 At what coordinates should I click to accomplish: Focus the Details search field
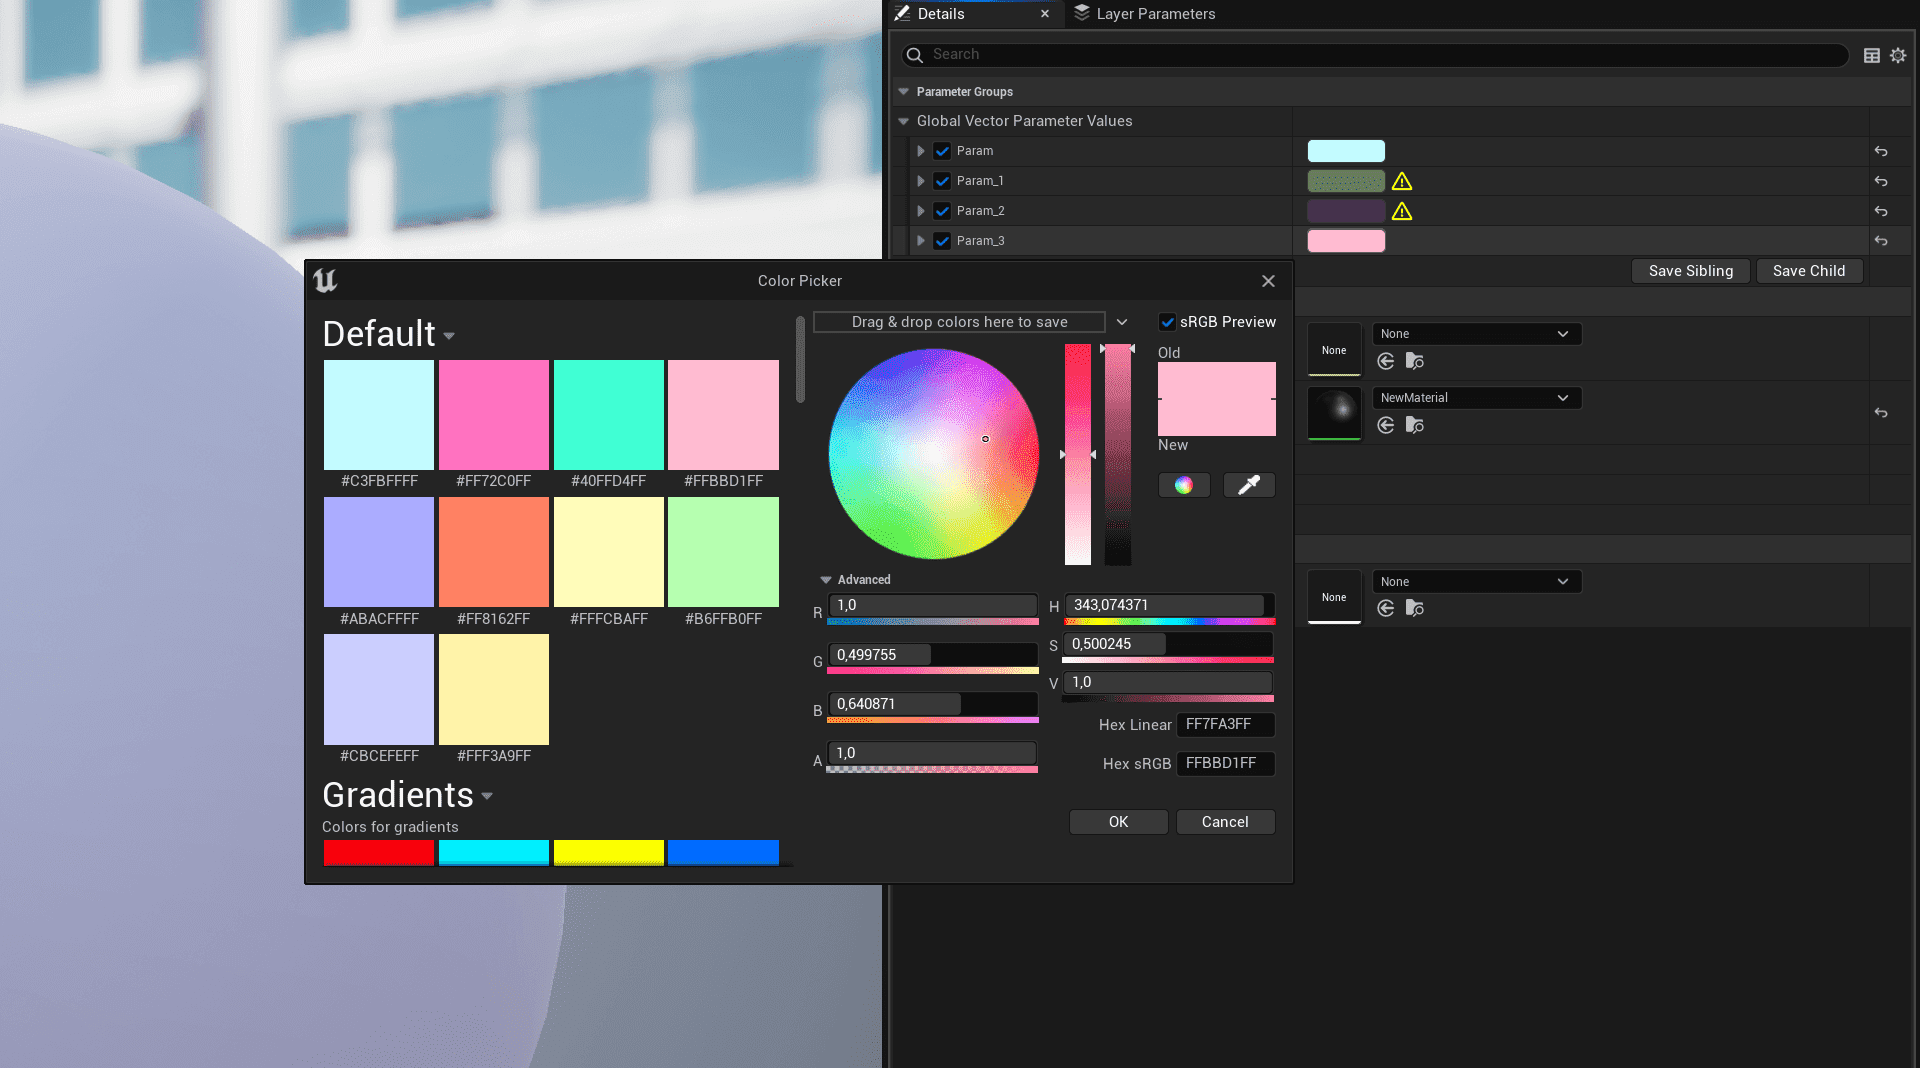(1375, 55)
